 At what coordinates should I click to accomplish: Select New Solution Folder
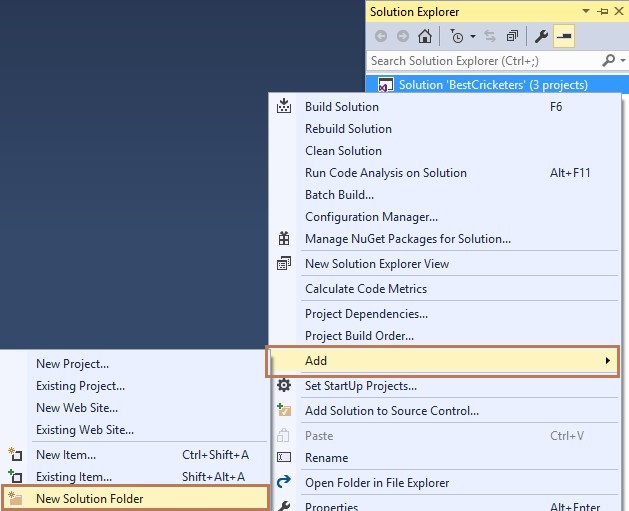[x=135, y=499]
